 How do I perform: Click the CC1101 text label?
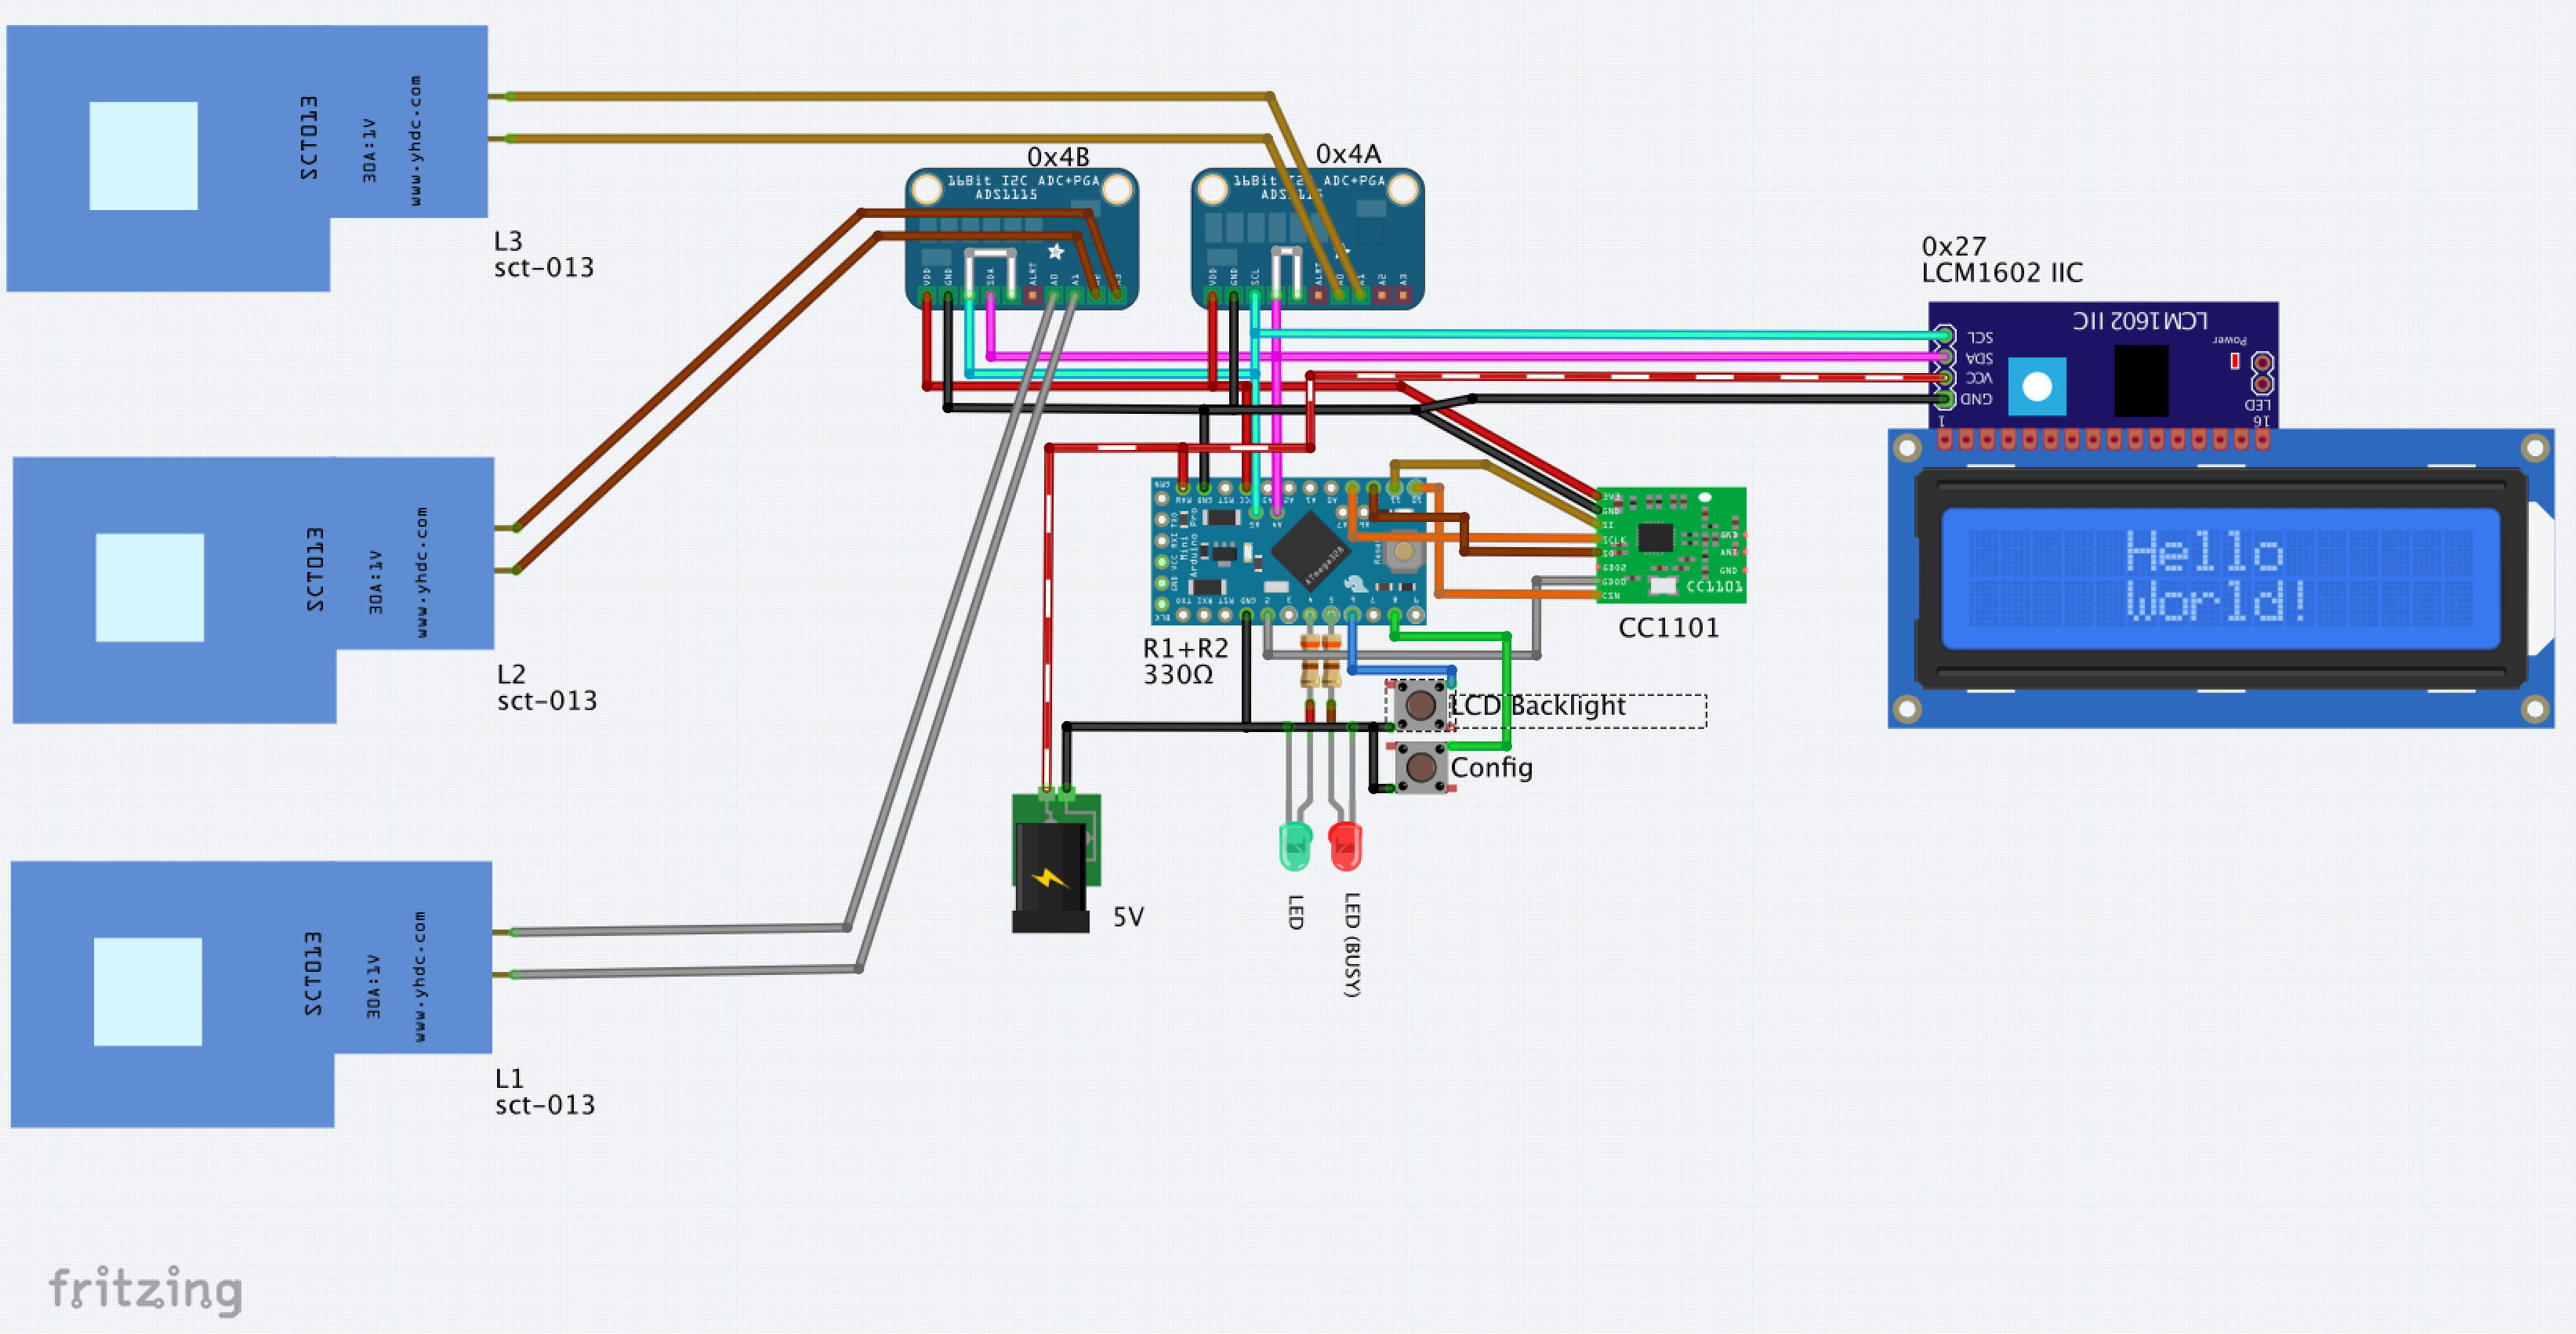1668,628
